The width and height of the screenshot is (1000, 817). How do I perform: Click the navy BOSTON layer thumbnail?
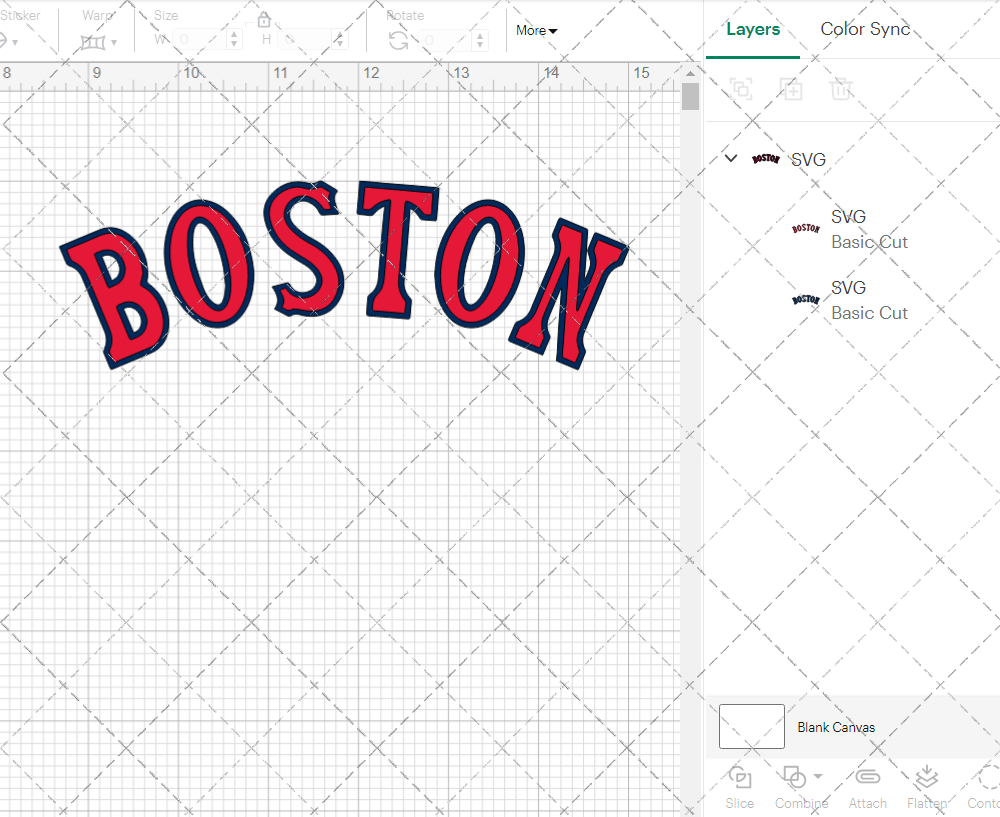point(805,300)
